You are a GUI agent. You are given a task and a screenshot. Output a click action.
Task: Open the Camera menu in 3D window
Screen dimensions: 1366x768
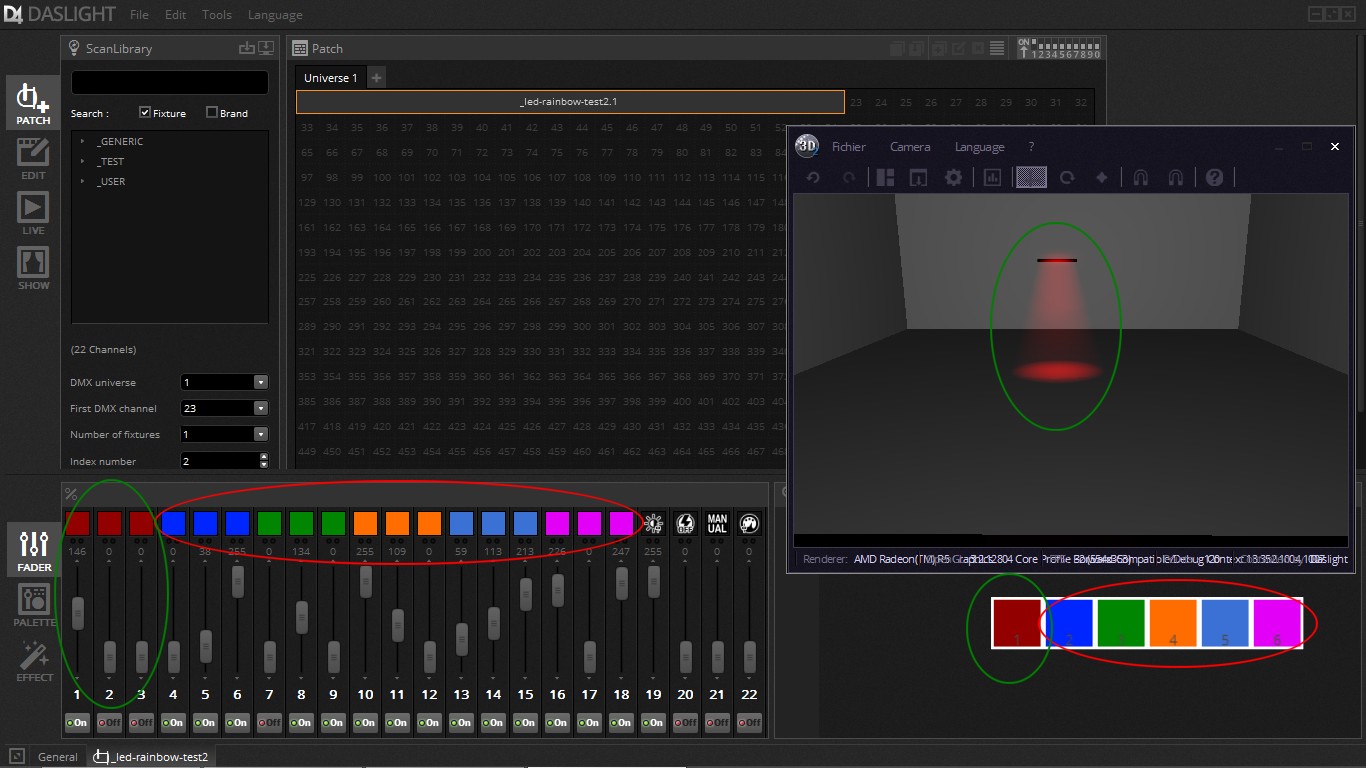tap(910, 146)
